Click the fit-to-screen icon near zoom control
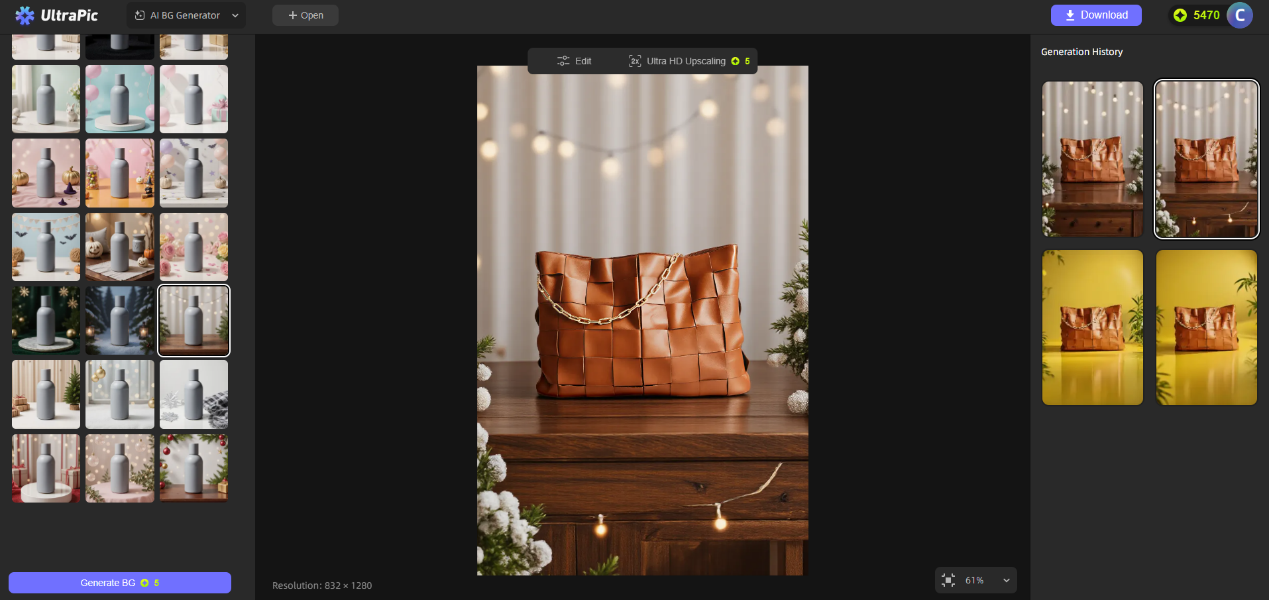 [948, 580]
